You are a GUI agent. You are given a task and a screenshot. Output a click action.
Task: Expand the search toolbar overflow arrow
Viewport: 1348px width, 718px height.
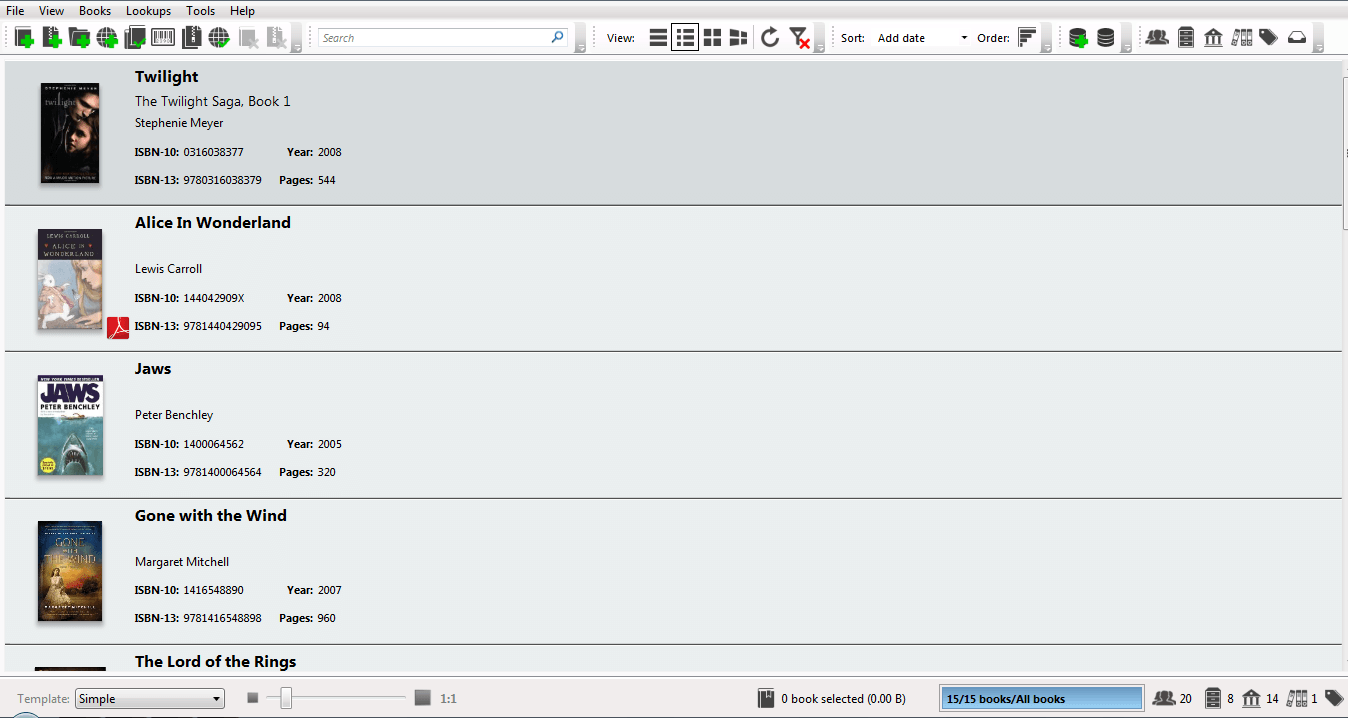[580, 38]
